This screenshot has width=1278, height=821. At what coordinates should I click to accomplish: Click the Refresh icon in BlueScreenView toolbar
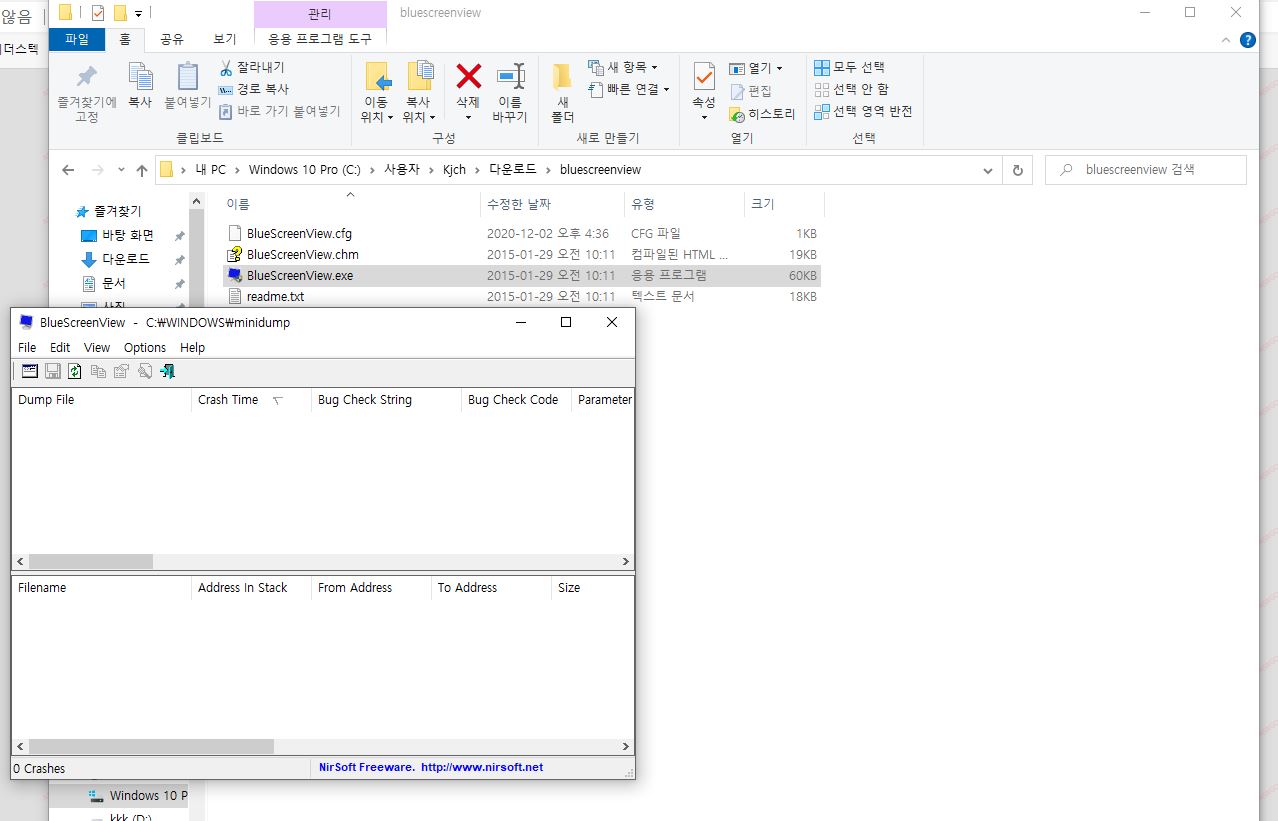coord(75,371)
